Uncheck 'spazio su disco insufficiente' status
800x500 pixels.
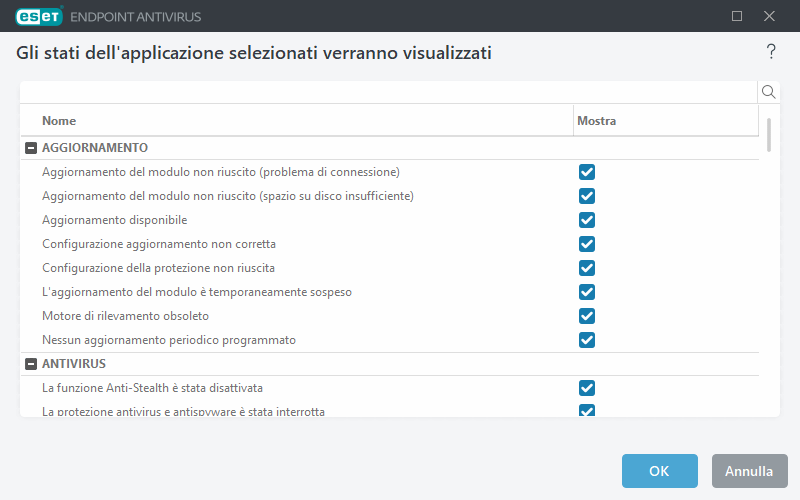coord(587,196)
